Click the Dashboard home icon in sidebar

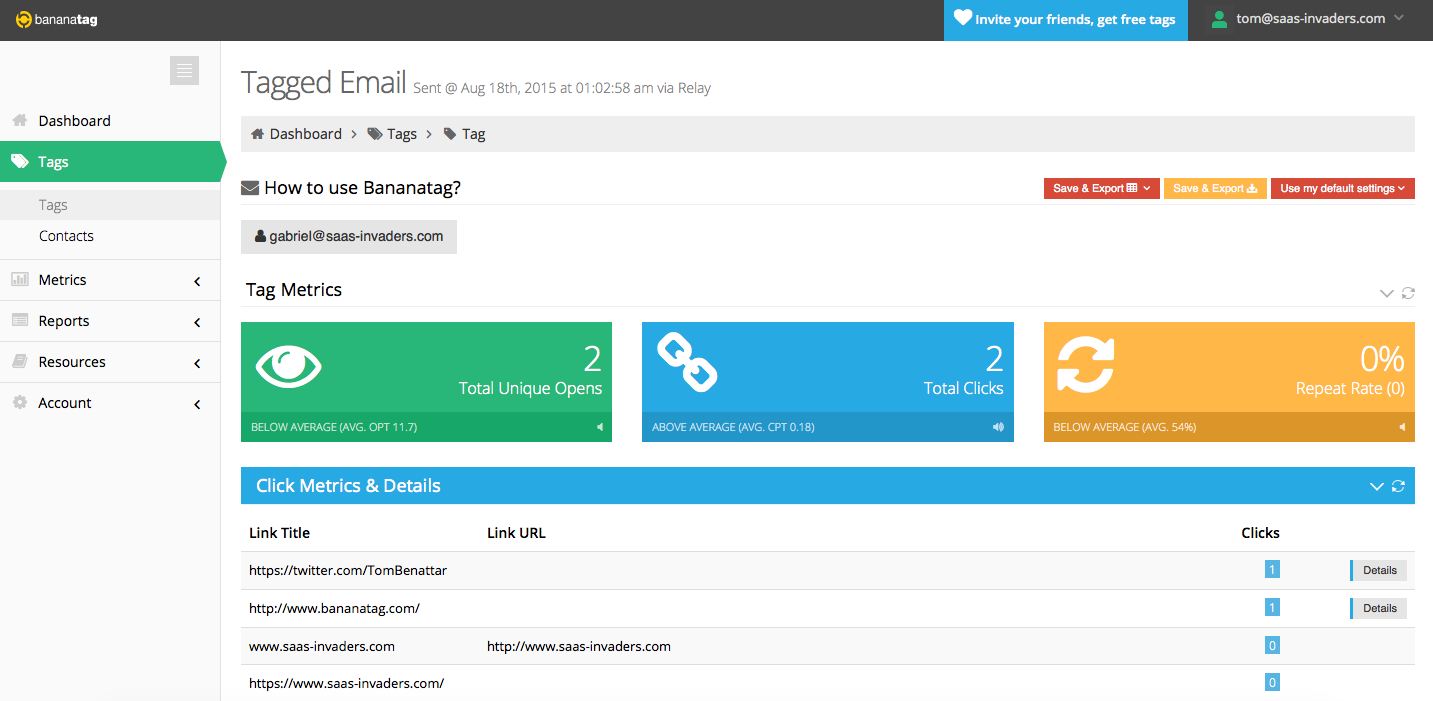pos(19,120)
